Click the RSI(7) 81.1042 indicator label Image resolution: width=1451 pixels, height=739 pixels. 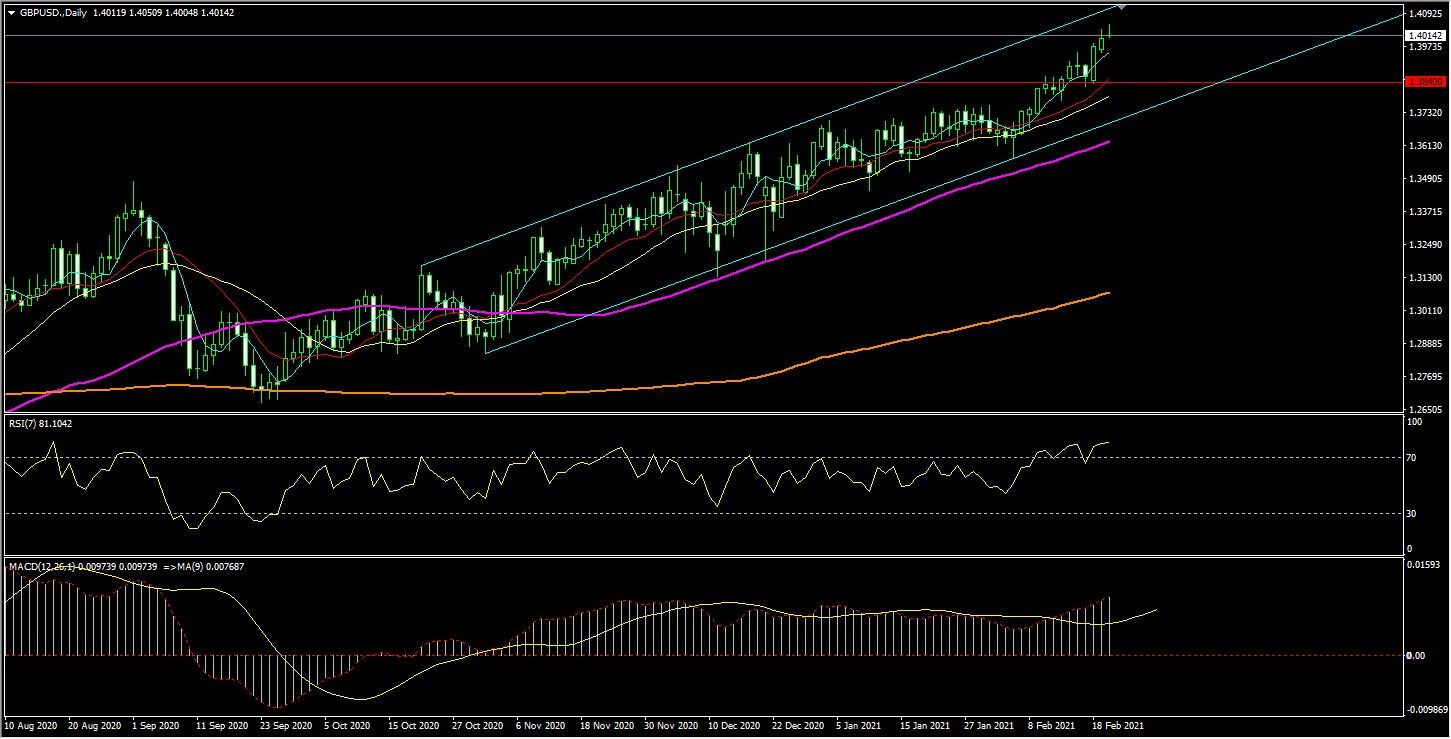point(41,424)
